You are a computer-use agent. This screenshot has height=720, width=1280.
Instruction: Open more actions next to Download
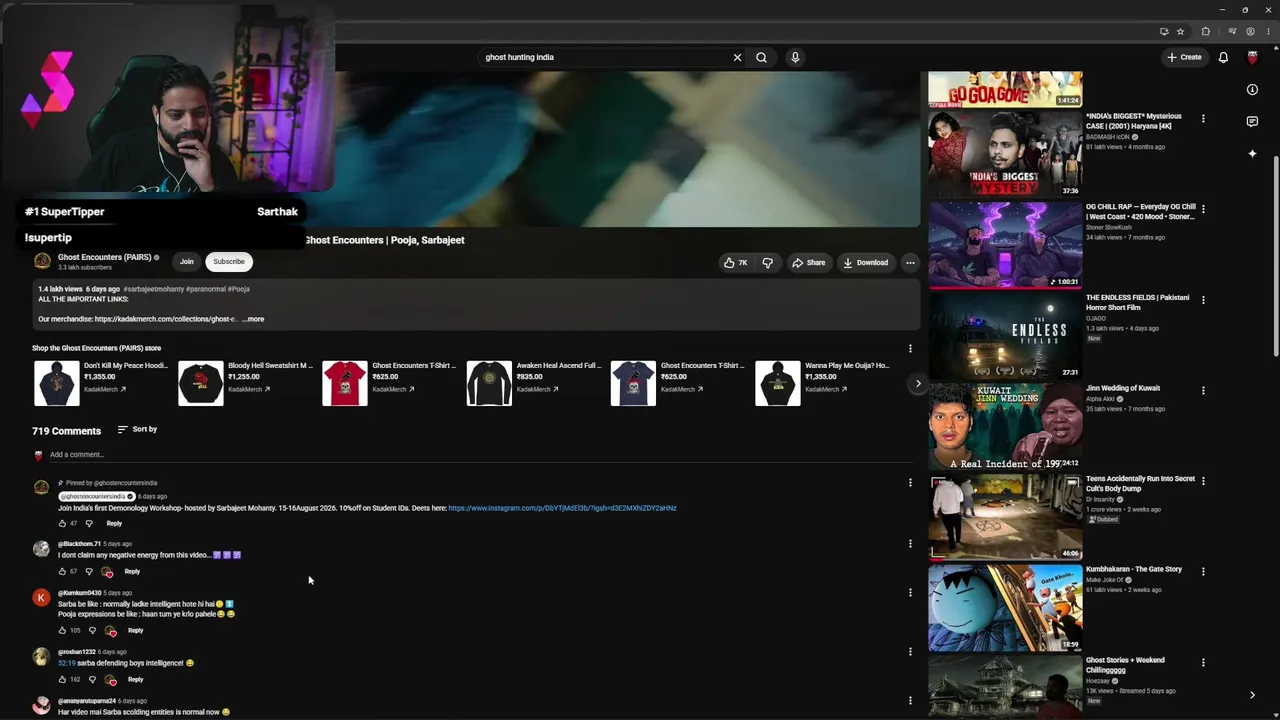[910, 262]
